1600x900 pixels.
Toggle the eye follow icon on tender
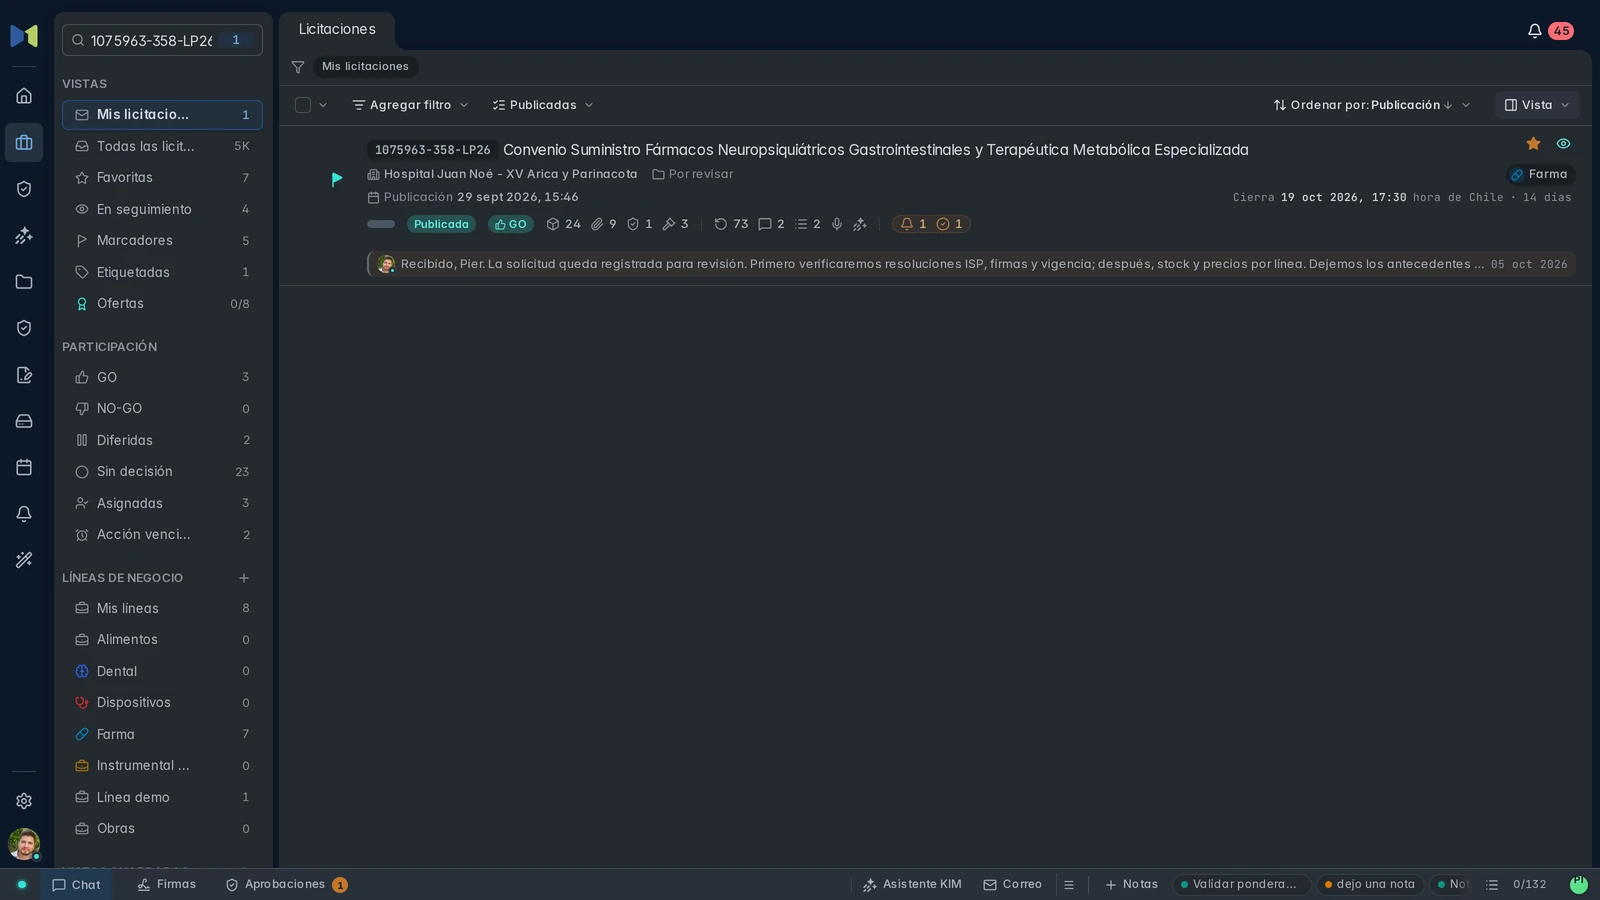click(x=1563, y=144)
